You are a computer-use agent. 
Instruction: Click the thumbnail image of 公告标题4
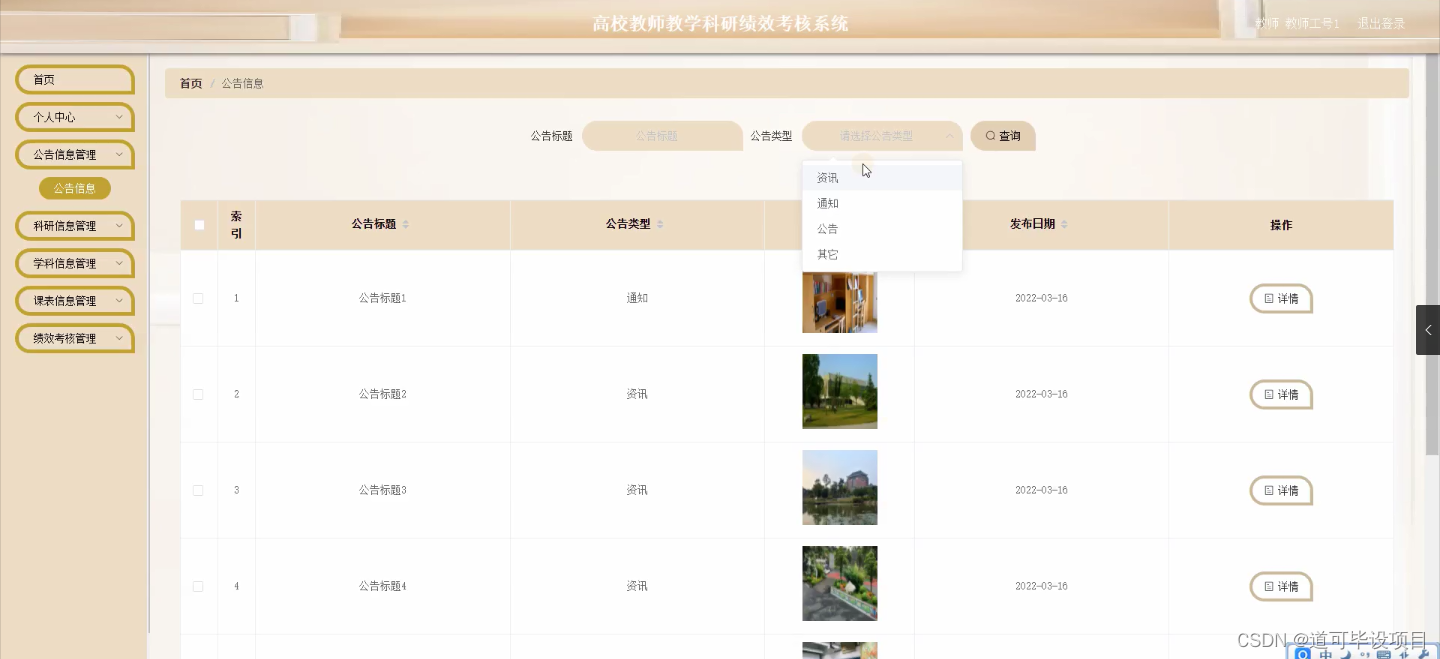840,583
